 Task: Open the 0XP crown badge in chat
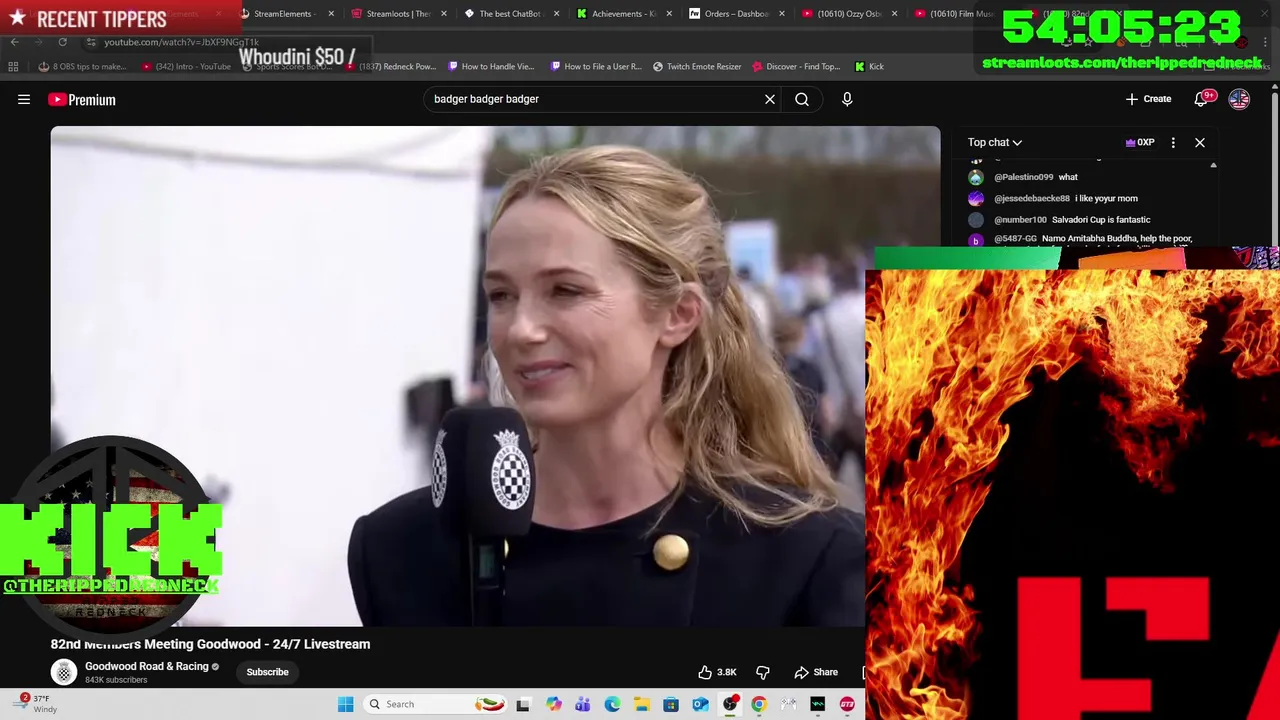point(1140,142)
